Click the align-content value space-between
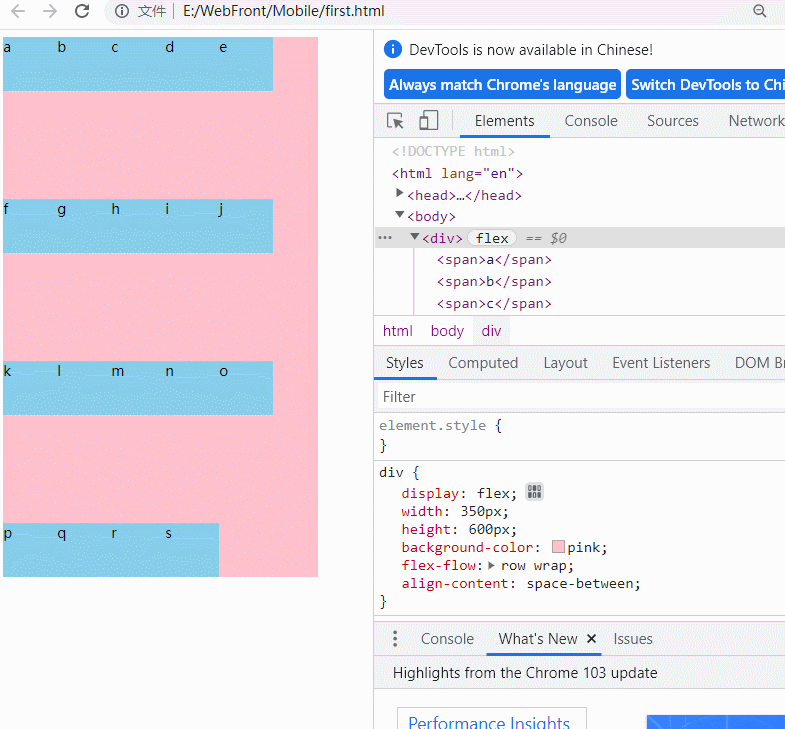The image size is (785, 729). click(580, 583)
